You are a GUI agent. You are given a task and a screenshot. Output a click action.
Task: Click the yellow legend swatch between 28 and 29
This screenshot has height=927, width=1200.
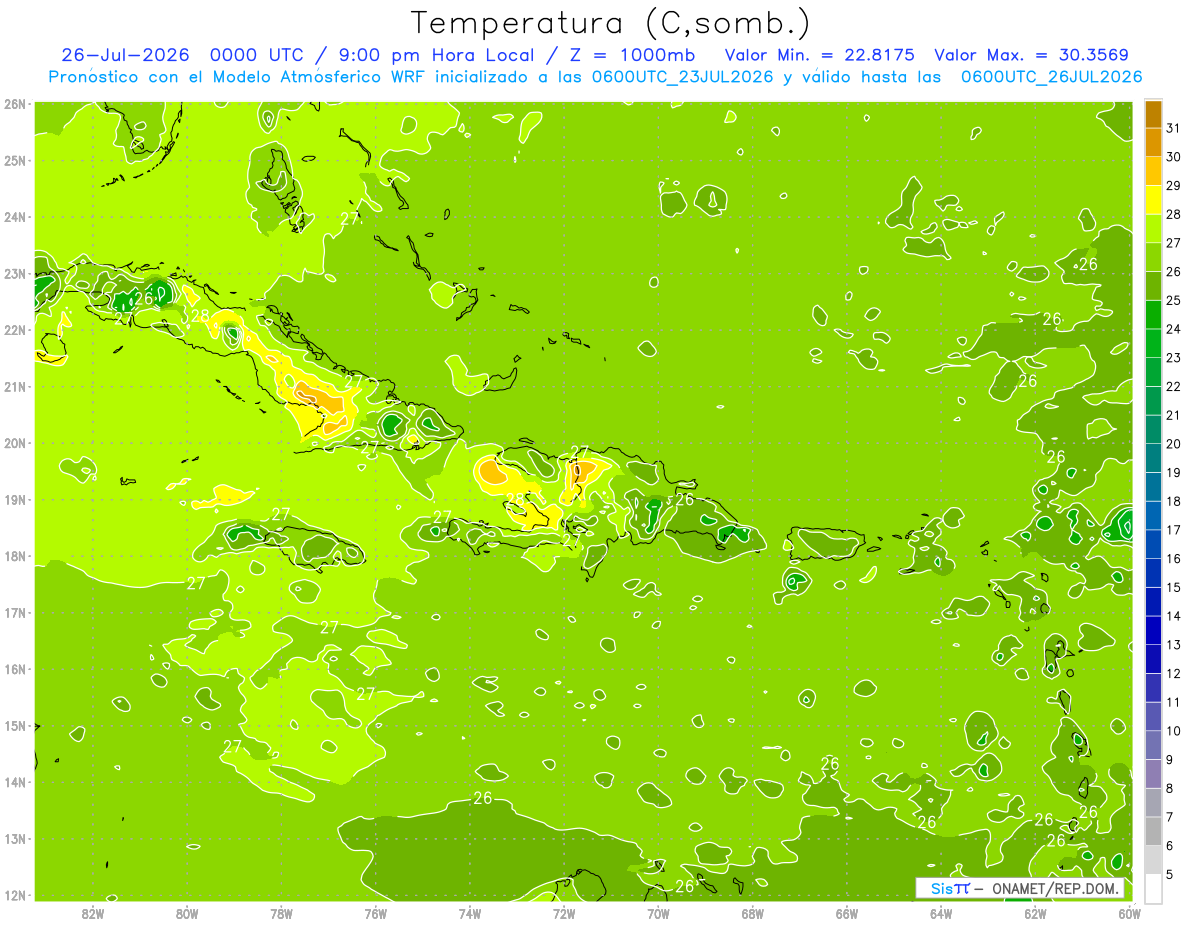1153,200
